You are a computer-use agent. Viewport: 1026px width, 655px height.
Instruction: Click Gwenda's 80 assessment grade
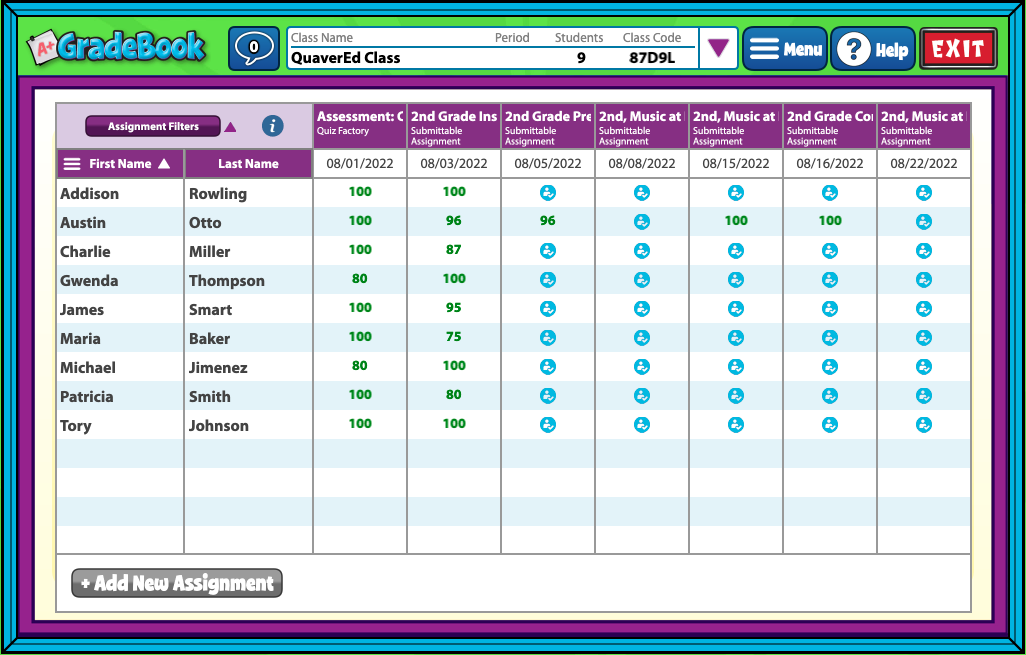360,279
